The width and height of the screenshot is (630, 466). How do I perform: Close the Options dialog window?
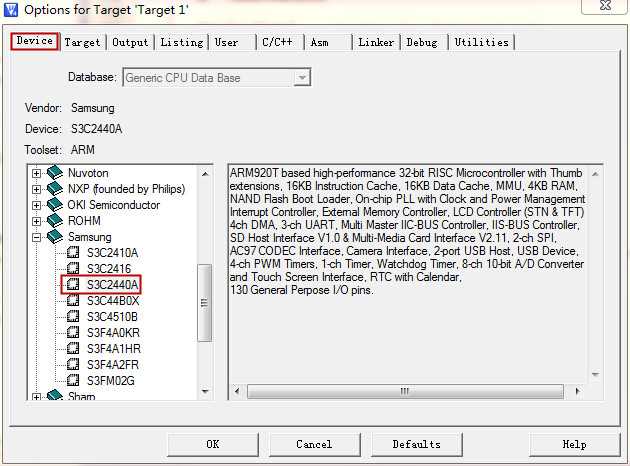click(x=605, y=6)
